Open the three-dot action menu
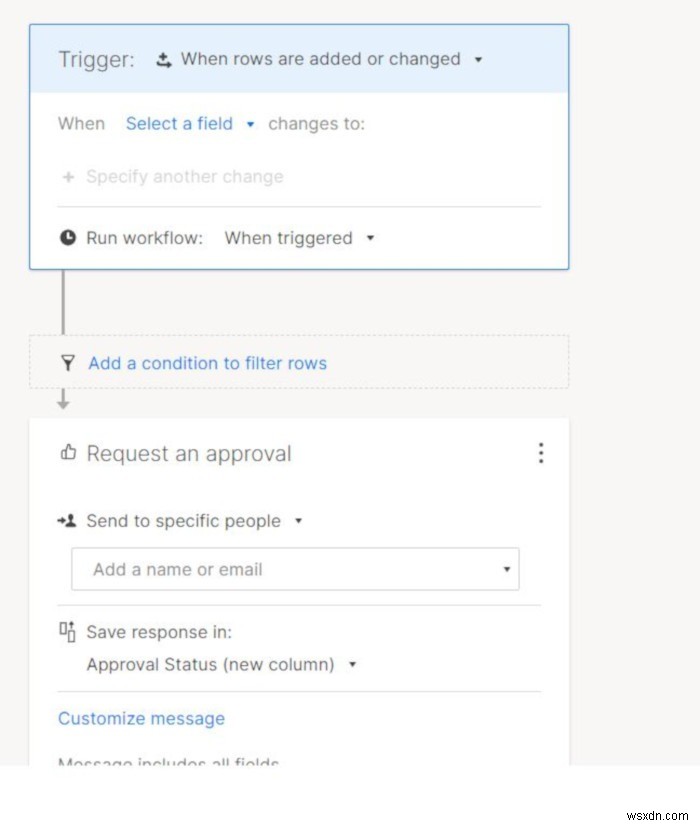This screenshot has height=826, width=700. pyautogui.click(x=541, y=453)
